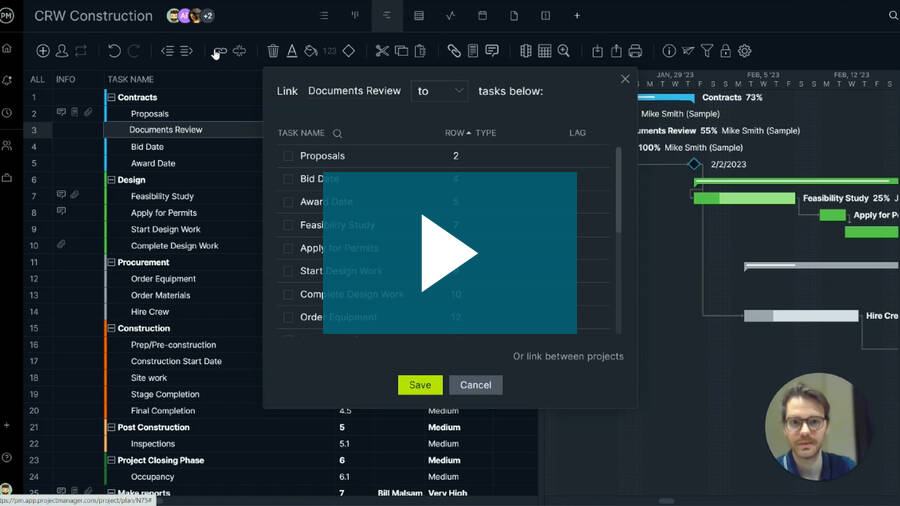This screenshot has width=900, height=506.
Task: Open the assign person icon
Action: (62, 51)
